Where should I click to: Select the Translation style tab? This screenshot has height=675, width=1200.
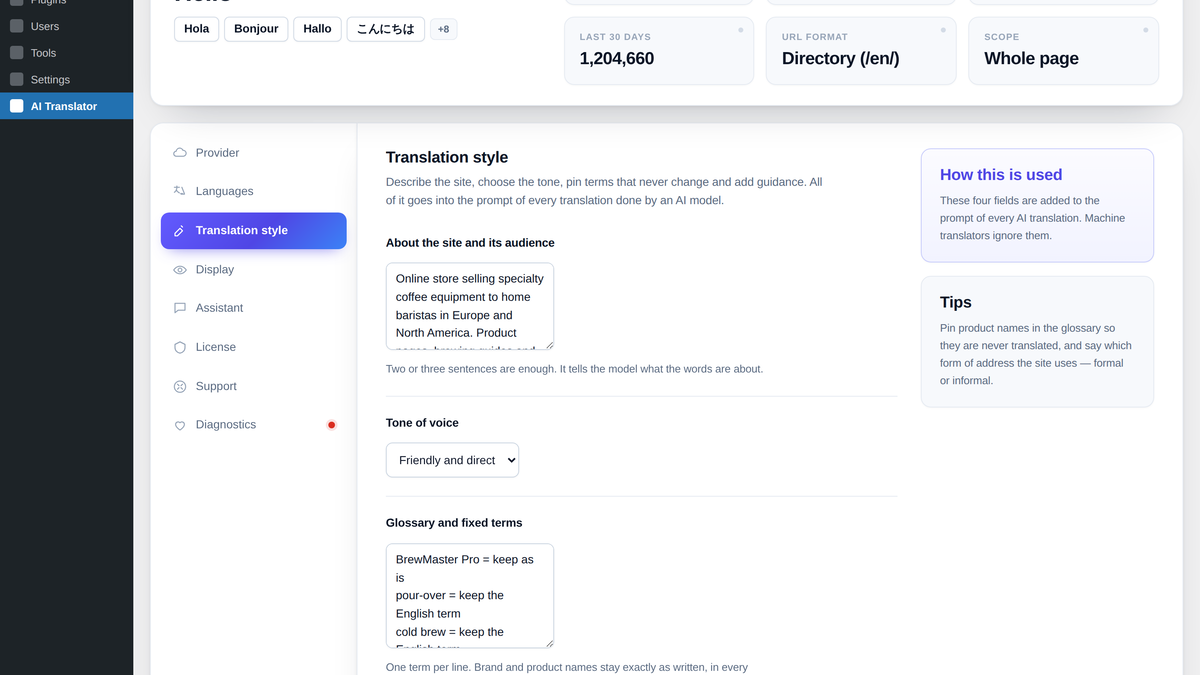[x=254, y=231]
